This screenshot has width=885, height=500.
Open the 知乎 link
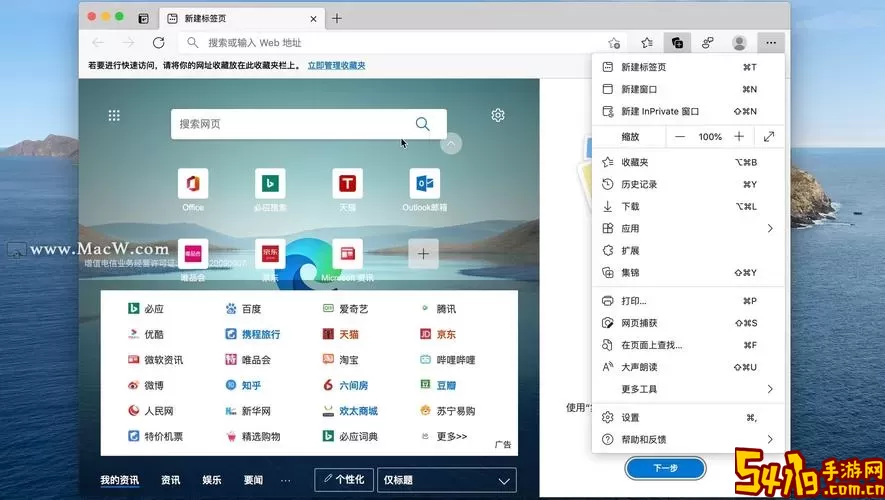pyautogui.click(x=243, y=385)
